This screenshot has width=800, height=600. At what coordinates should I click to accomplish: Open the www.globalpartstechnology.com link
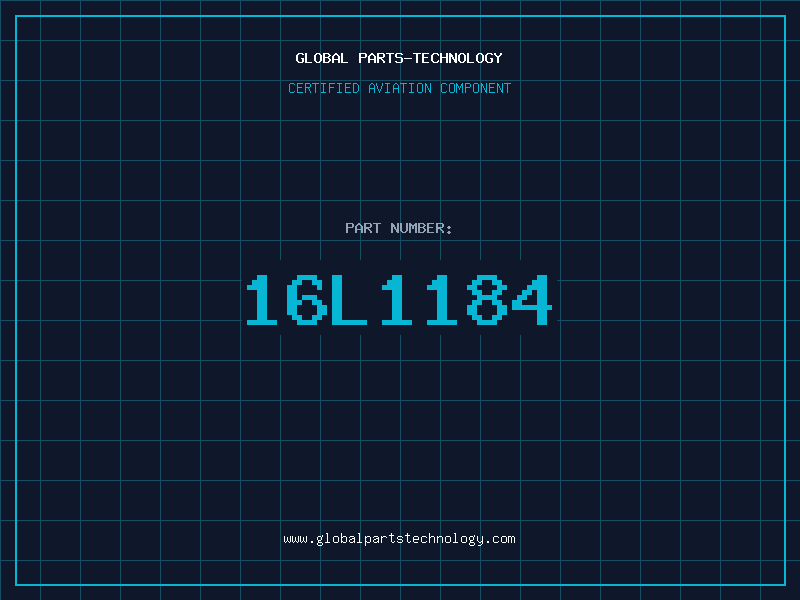(x=399, y=539)
